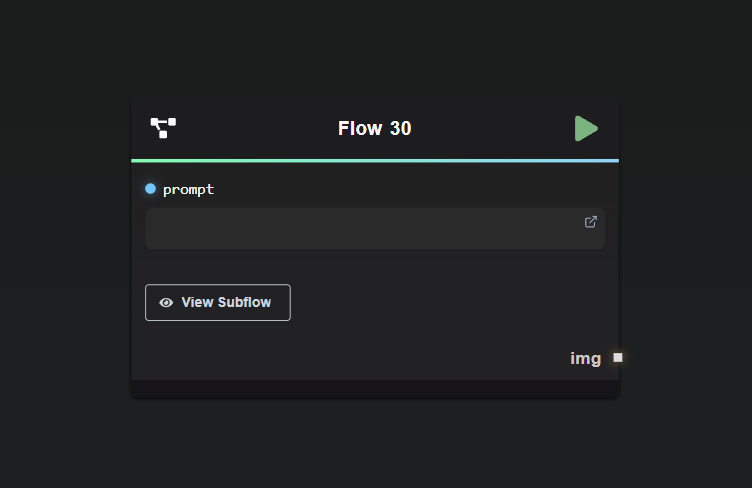Click the Flow 30 node title

[x=375, y=128]
